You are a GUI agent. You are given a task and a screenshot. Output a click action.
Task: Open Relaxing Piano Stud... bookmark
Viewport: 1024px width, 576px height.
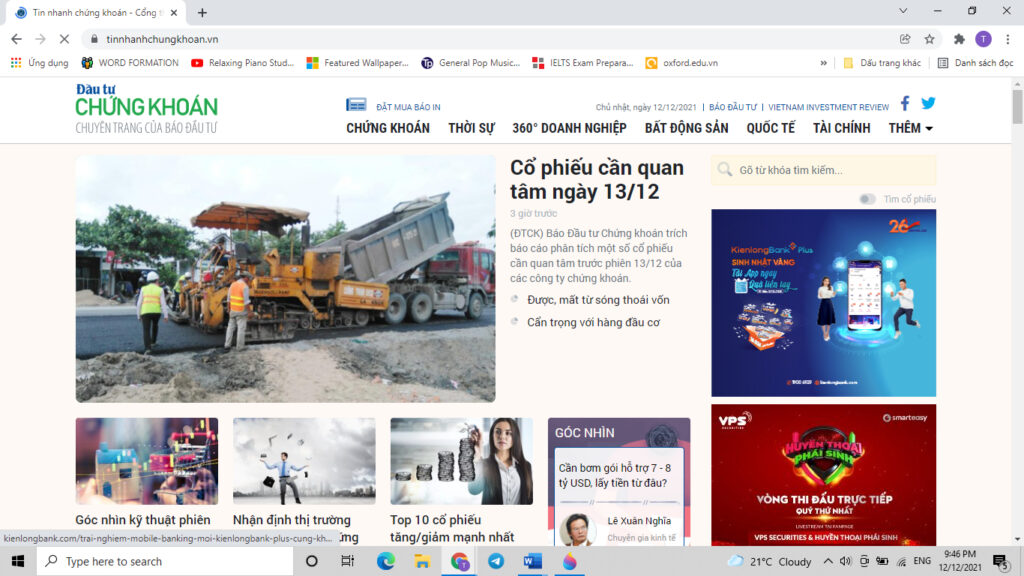[x=242, y=63]
